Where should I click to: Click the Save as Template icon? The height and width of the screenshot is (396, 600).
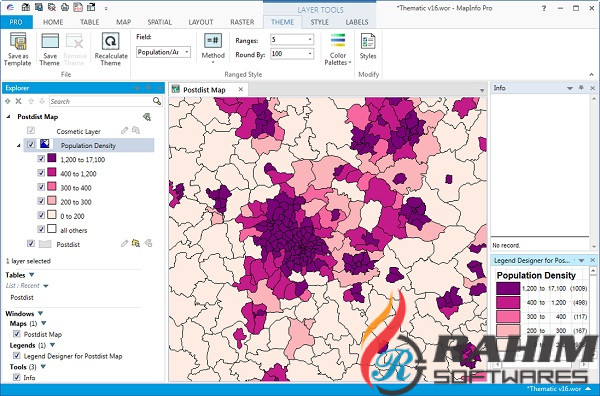click(x=18, y=42)
